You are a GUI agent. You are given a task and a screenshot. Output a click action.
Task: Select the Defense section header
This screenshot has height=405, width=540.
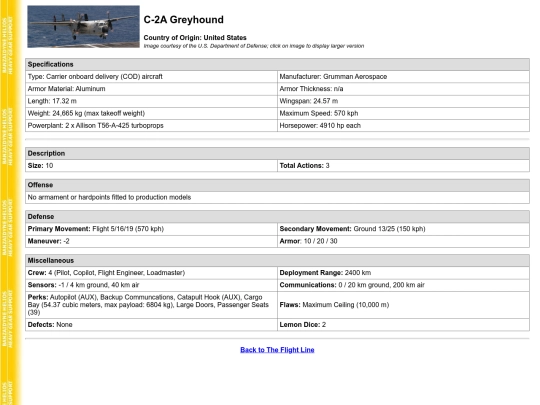click(277, 217)
